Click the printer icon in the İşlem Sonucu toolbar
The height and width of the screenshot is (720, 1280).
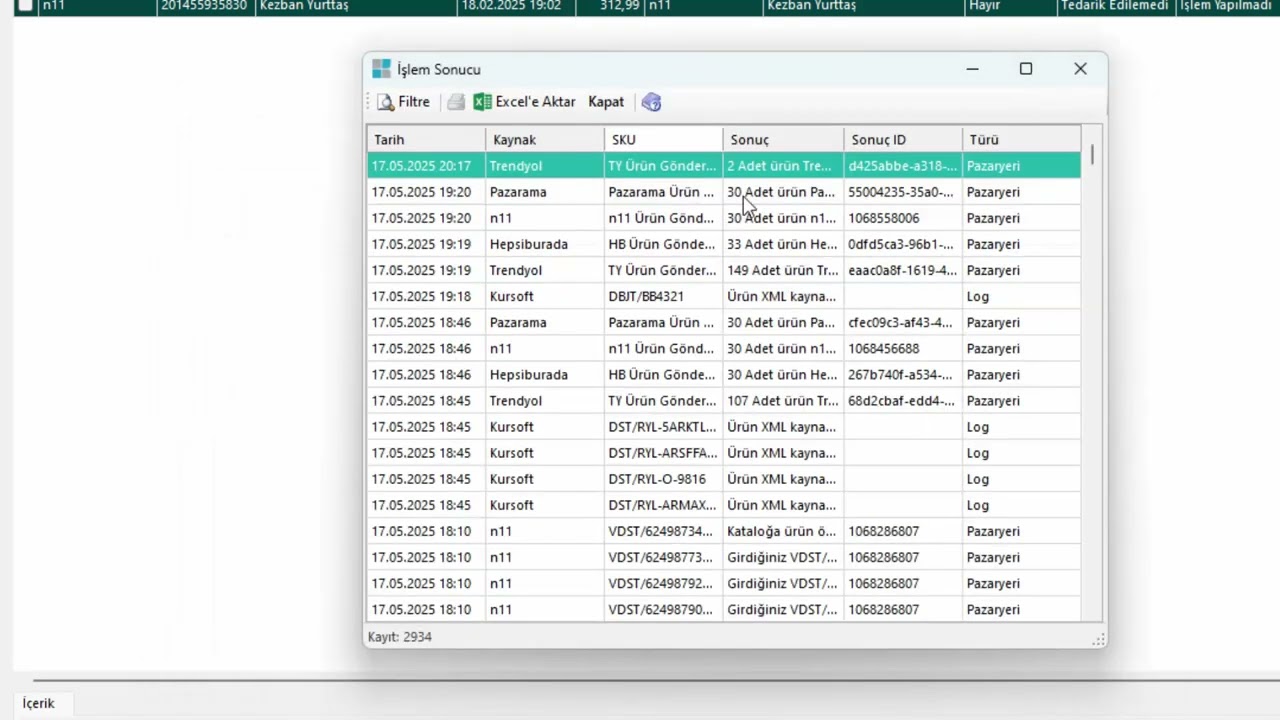456,102
